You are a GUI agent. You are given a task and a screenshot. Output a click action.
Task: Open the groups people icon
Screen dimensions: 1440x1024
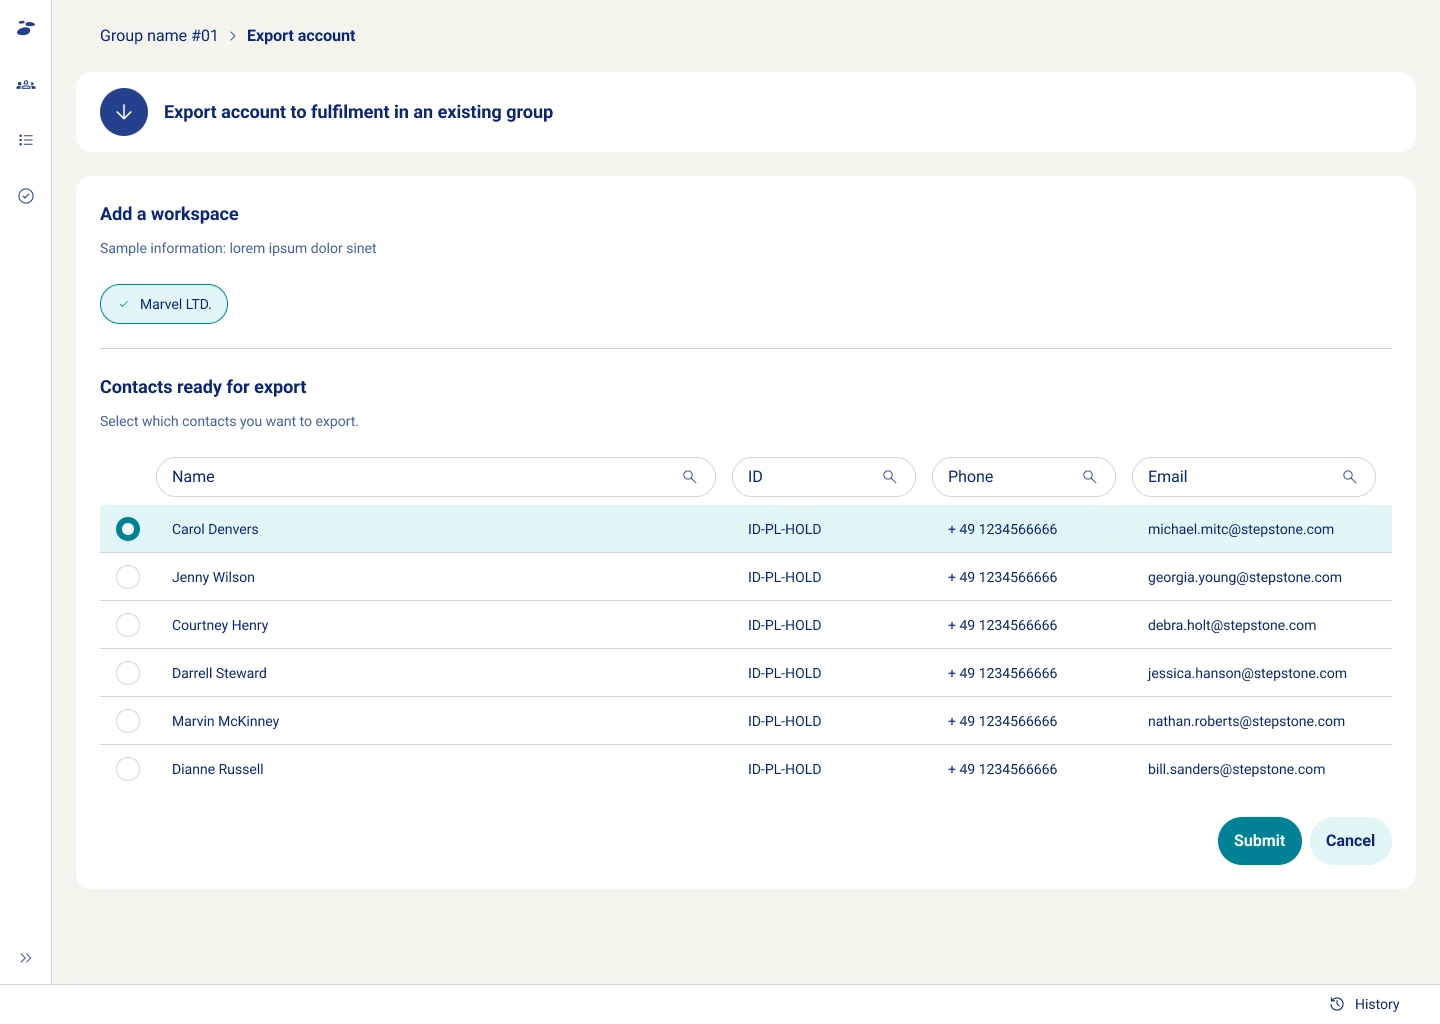pos(26,85)
